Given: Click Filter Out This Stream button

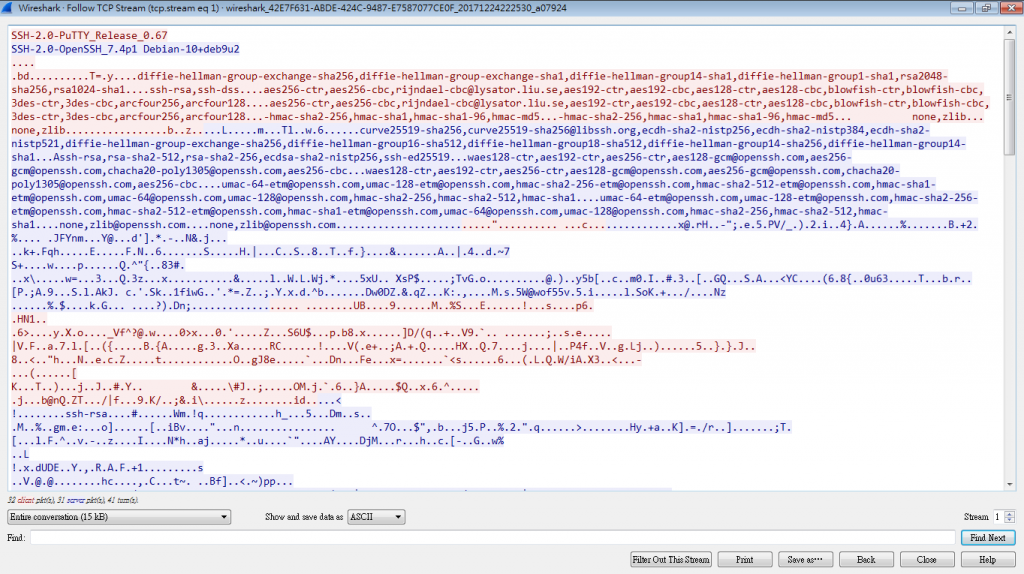Looking at the screenshot, I should click(x=671, y=560).
